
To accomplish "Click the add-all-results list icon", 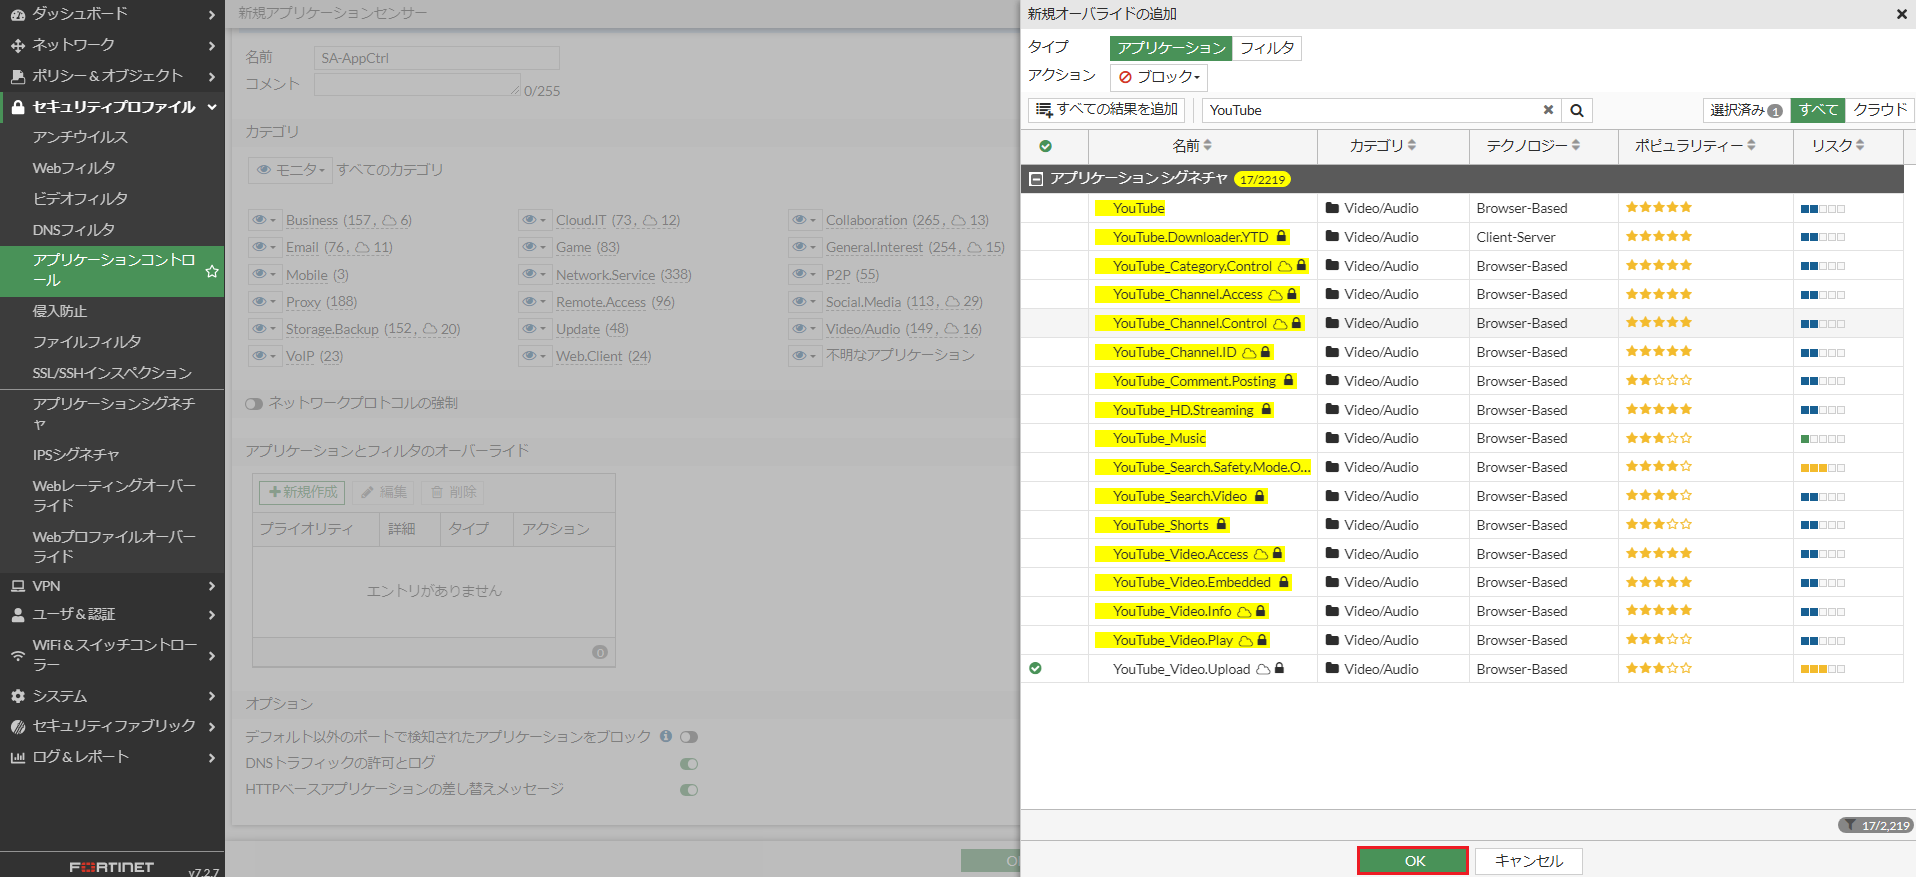I will click(x=1044, y=110).
